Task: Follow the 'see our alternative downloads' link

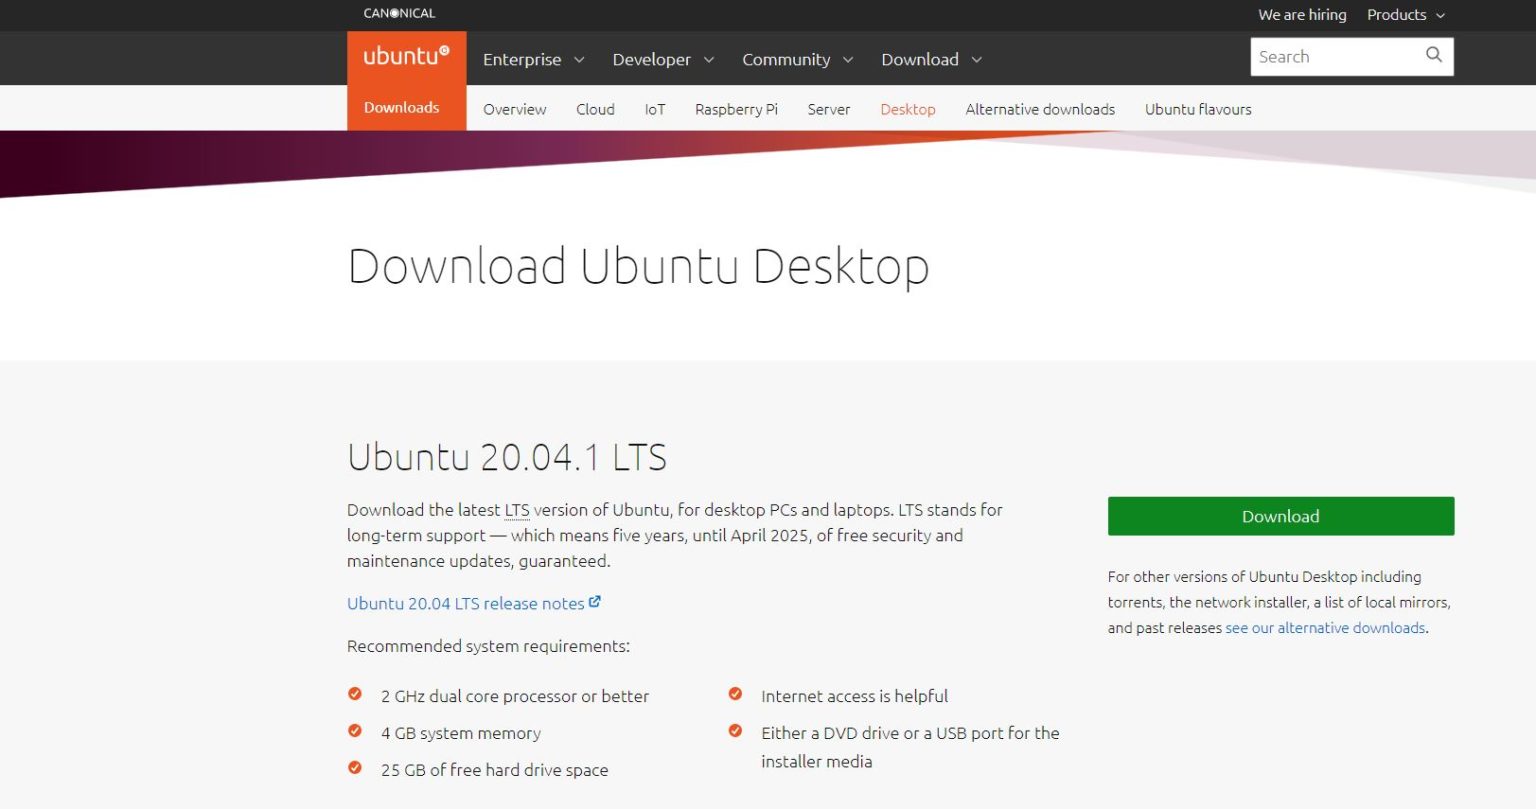Action: click(1325, 628)
